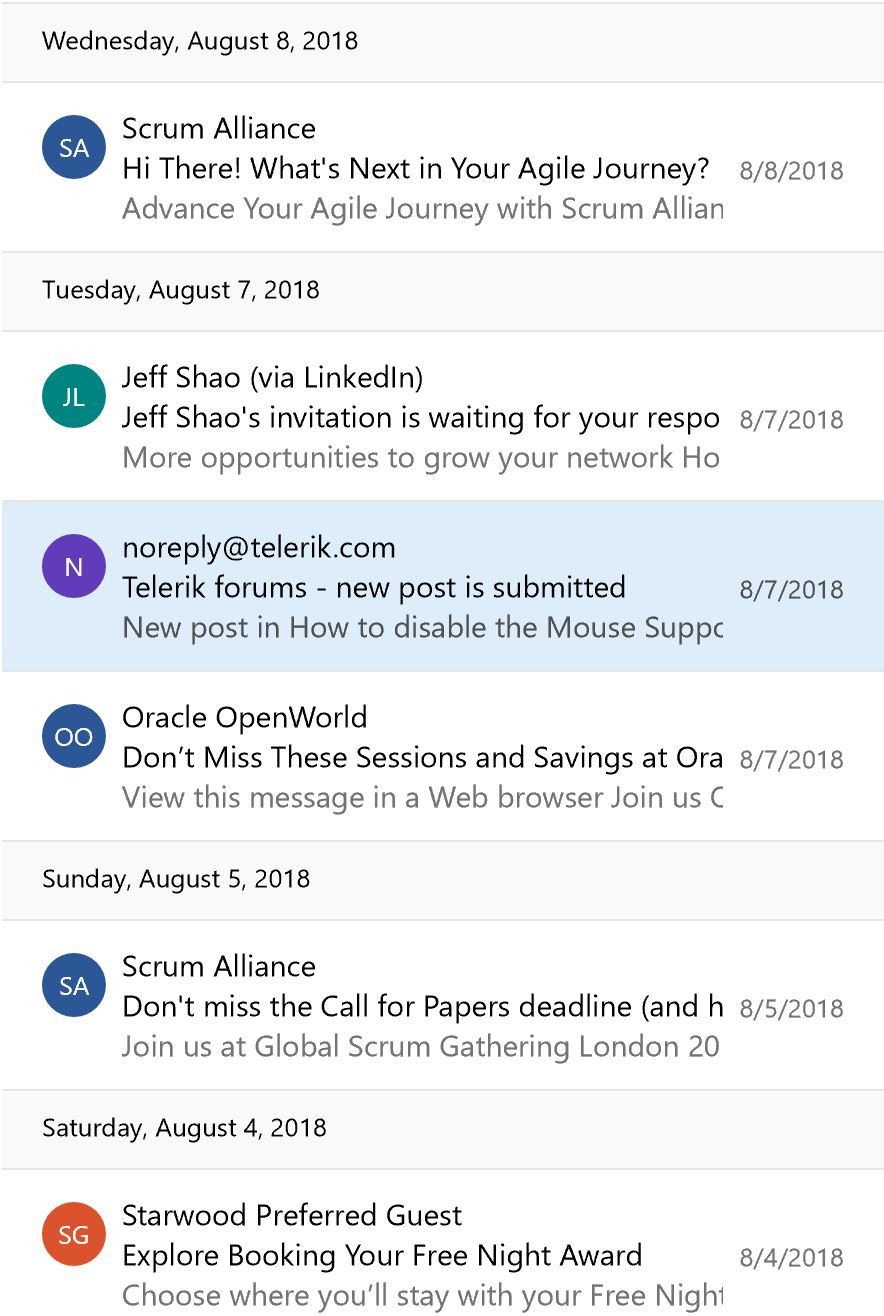Click the SA avatar beside the Call for Papers email
This screenshot has height=1316, width=884.
74,986
